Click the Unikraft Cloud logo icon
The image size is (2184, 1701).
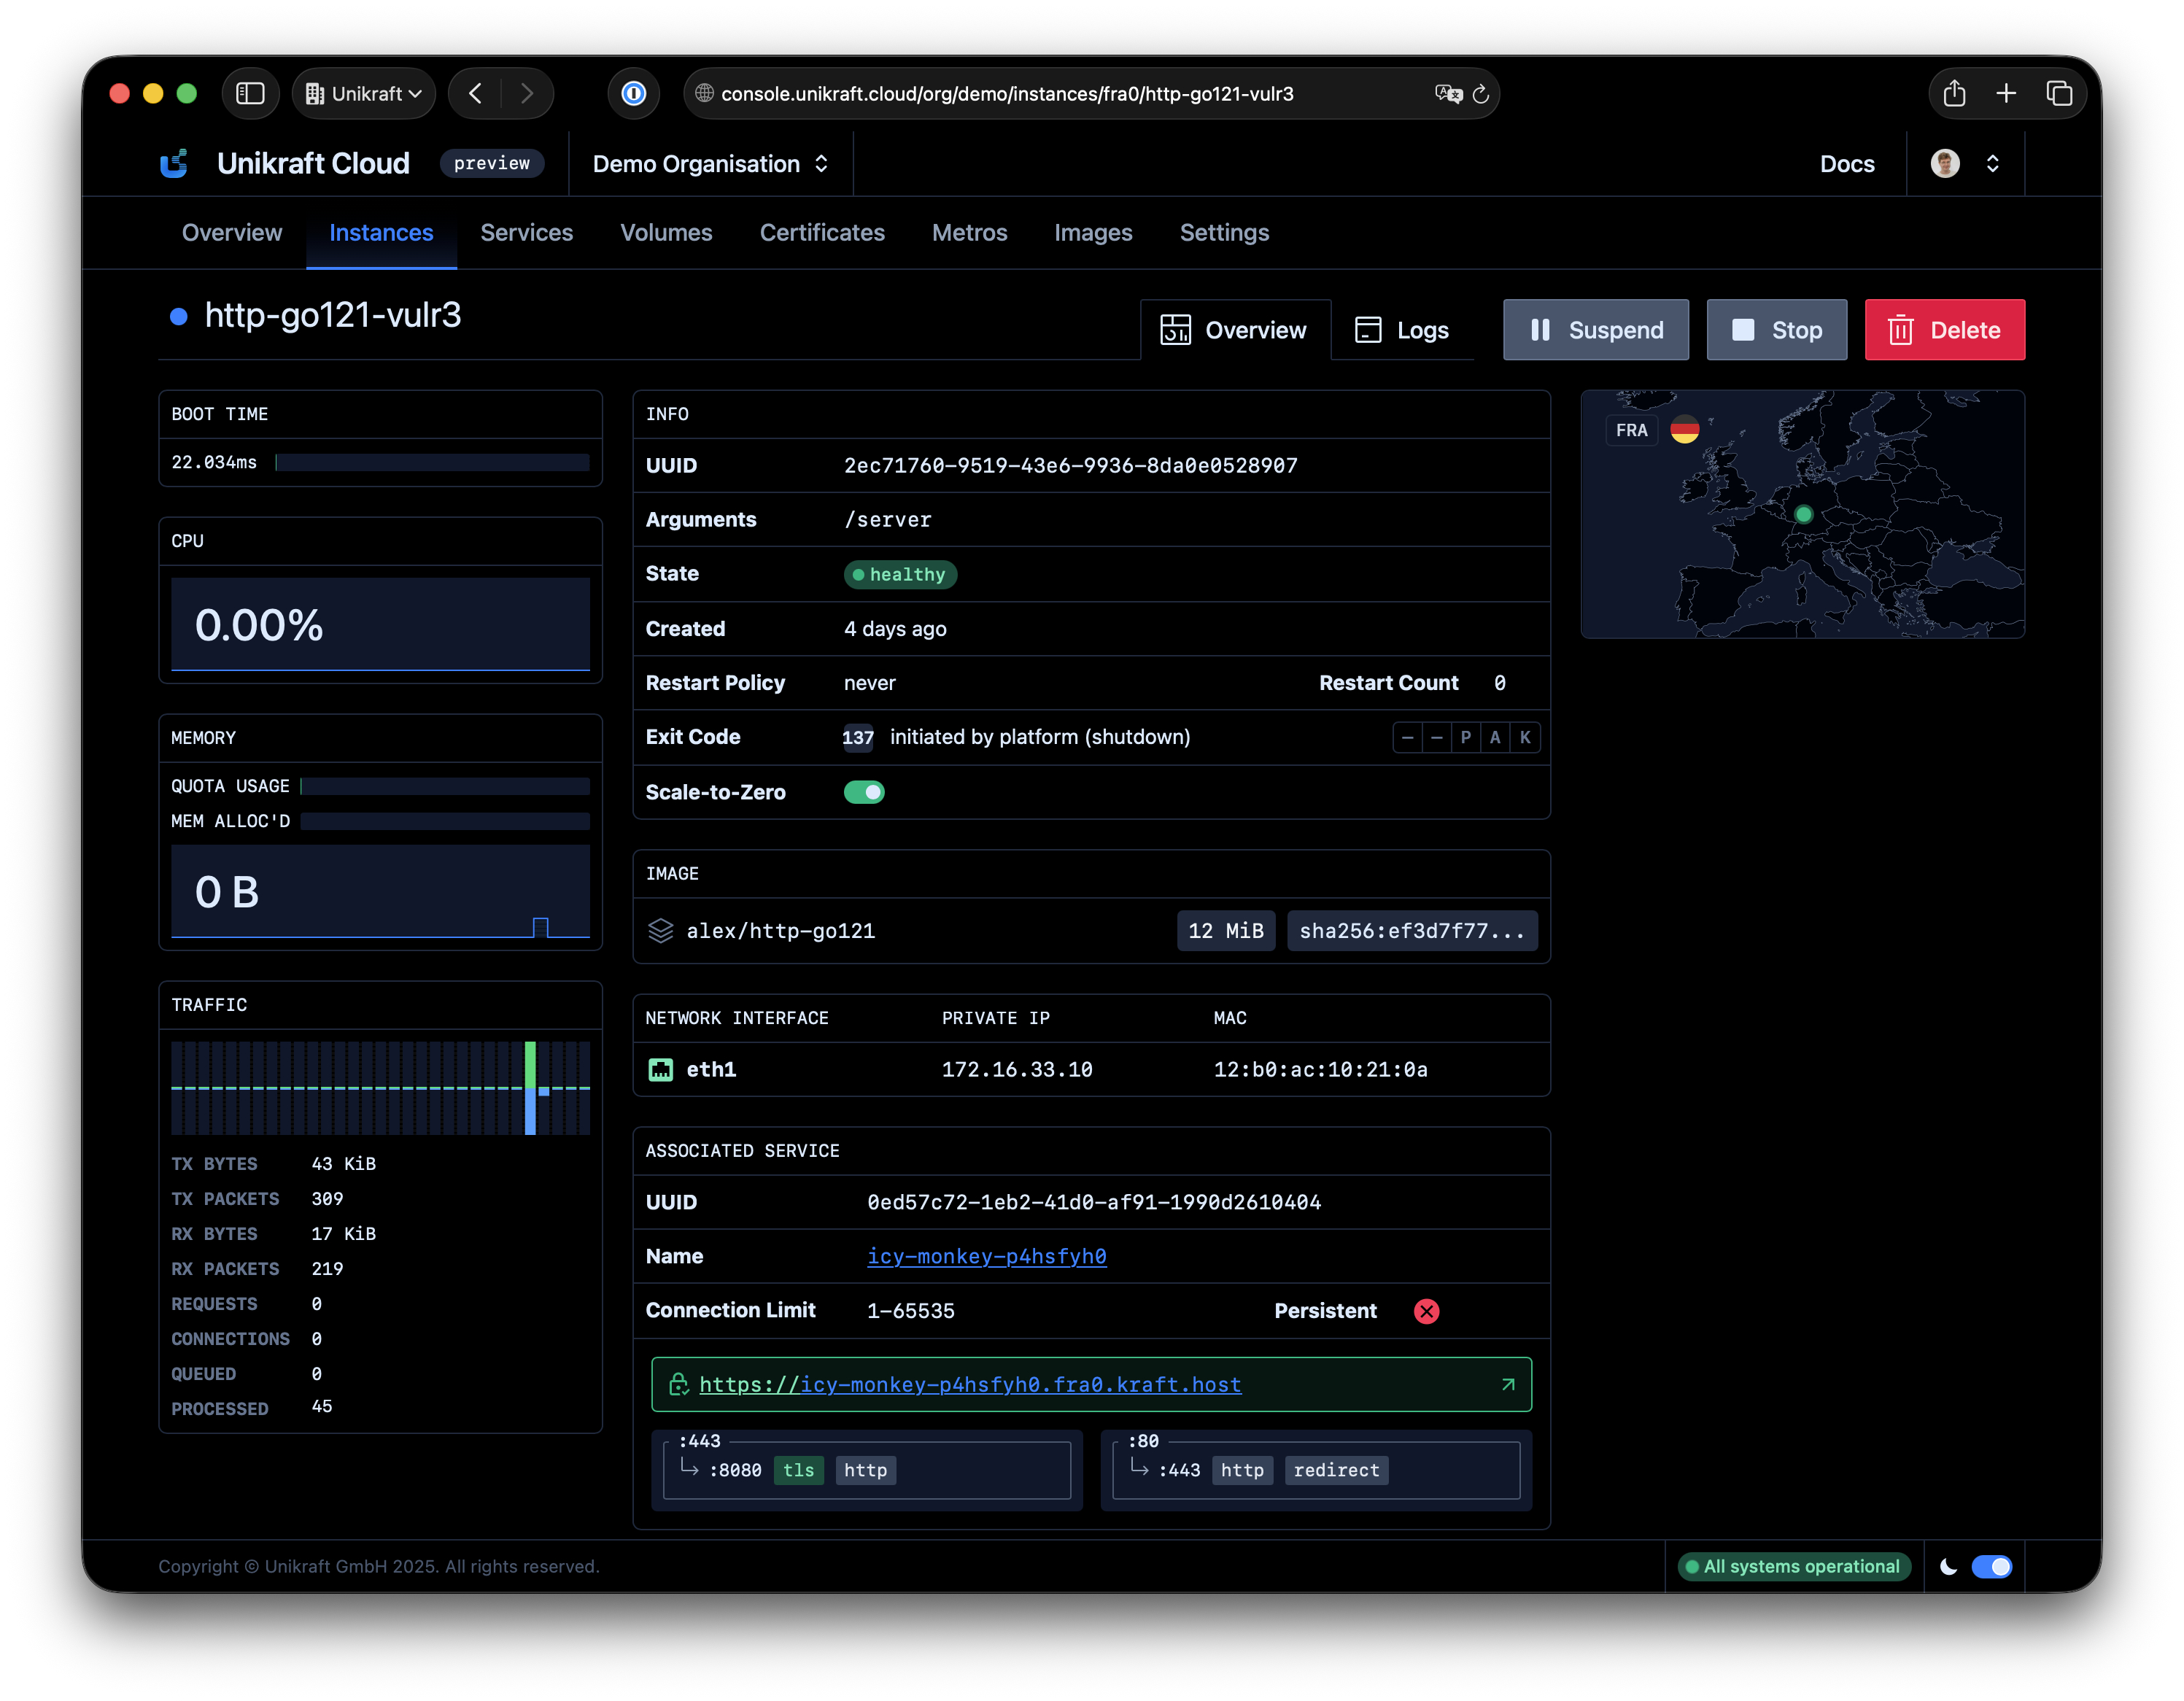click(x=174, y=163)
